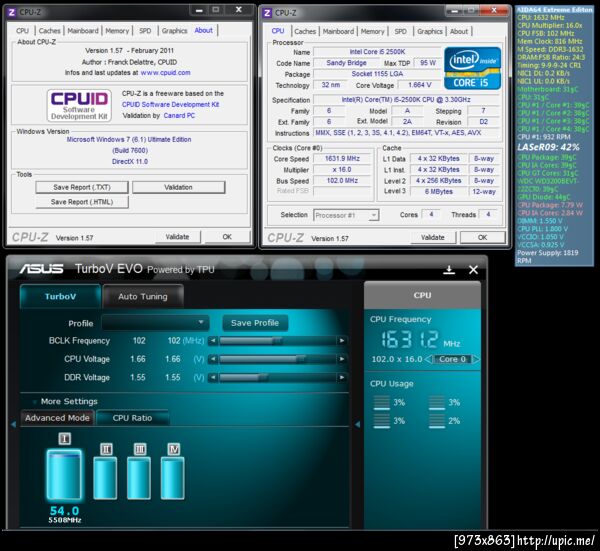Open Memory tab in right CPU-Z window
Image resolution: width=600 pixels, height=551 pixels.
point(372,31)
